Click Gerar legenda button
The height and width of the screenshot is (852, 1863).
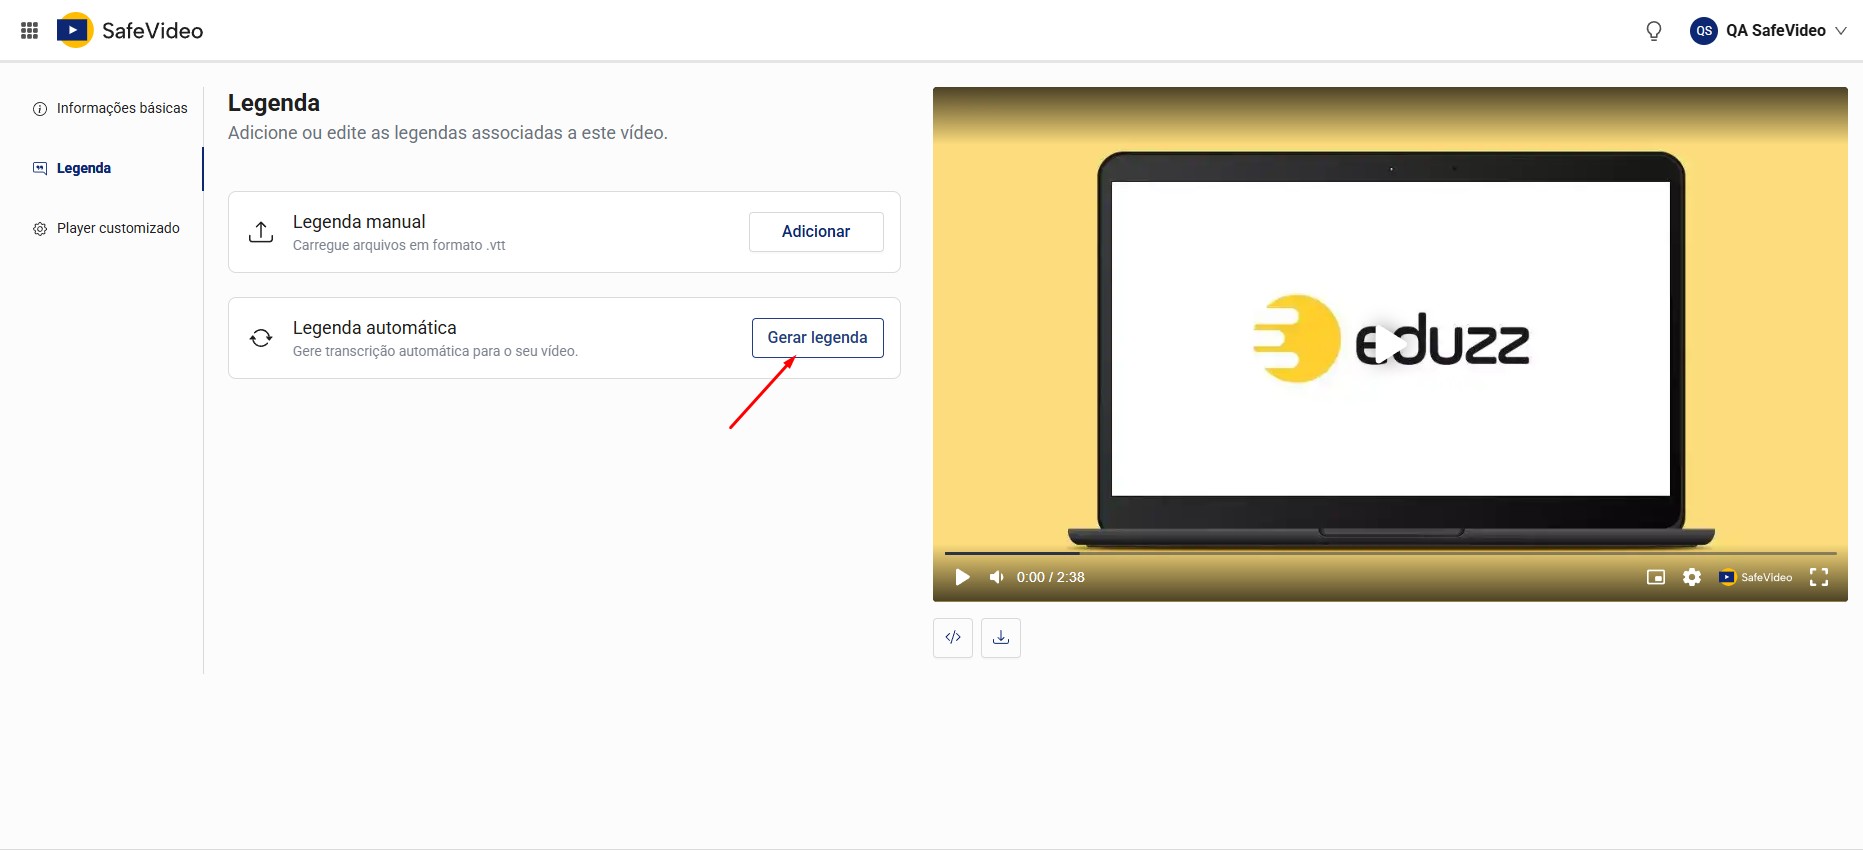click(x=818, y=338)
